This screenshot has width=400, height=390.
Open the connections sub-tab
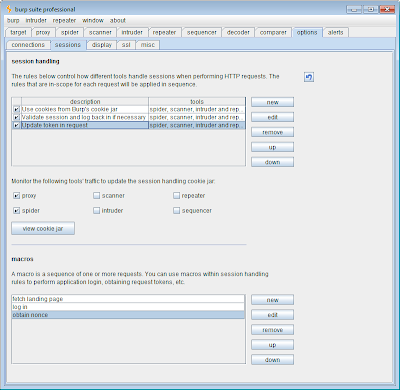[28, 45]
